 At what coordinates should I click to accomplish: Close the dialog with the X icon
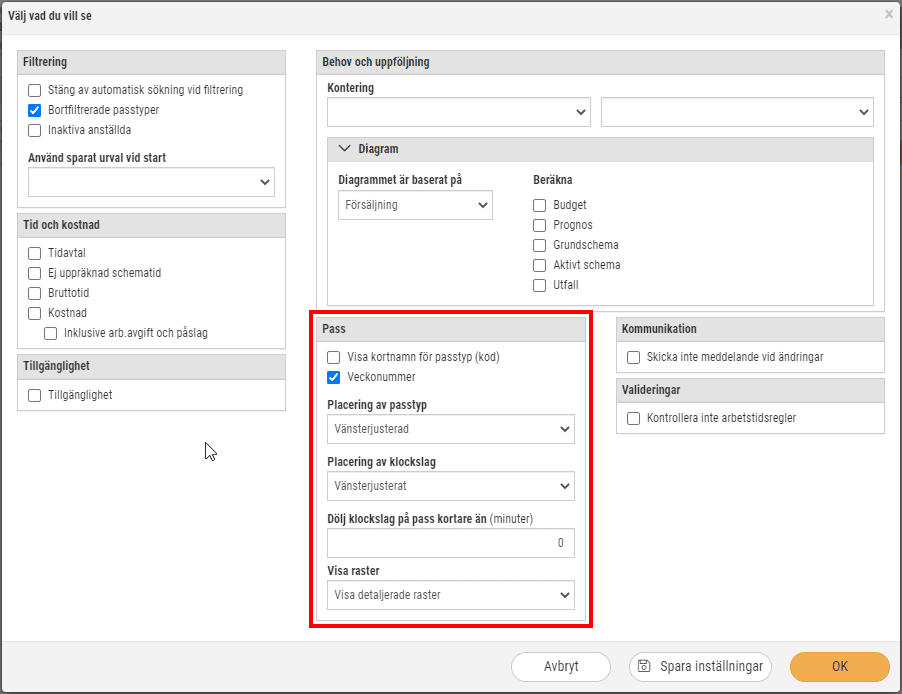889,14
